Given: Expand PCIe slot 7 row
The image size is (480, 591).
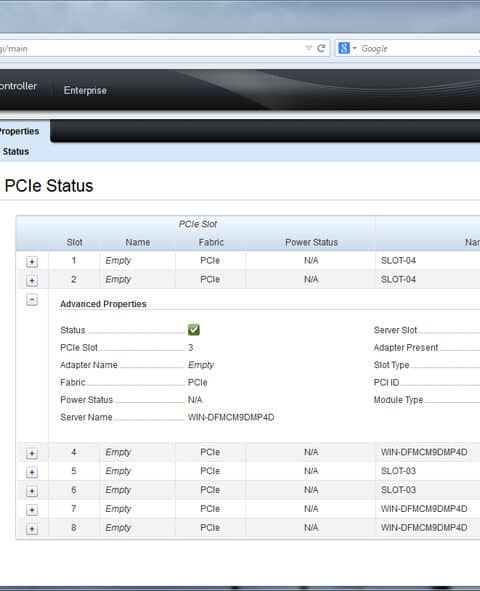Looking at the screenshot, I should tap(32, 510).
